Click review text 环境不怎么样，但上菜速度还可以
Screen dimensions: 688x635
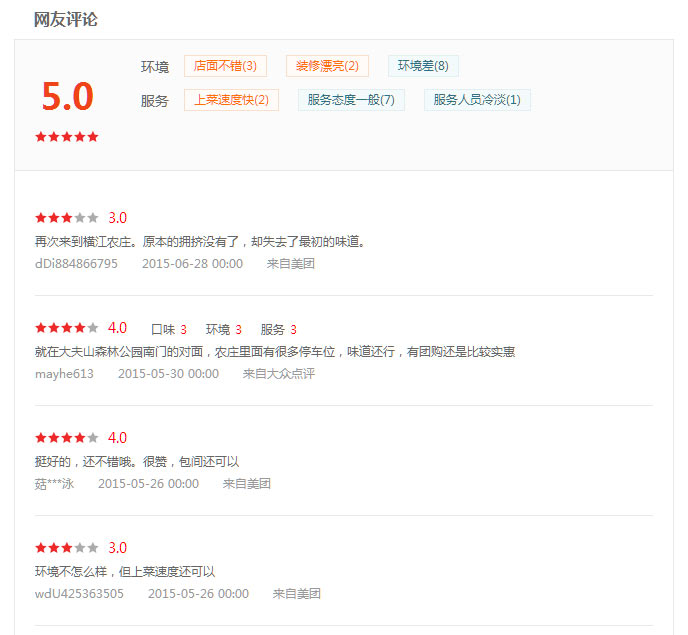tap(125, 572)
